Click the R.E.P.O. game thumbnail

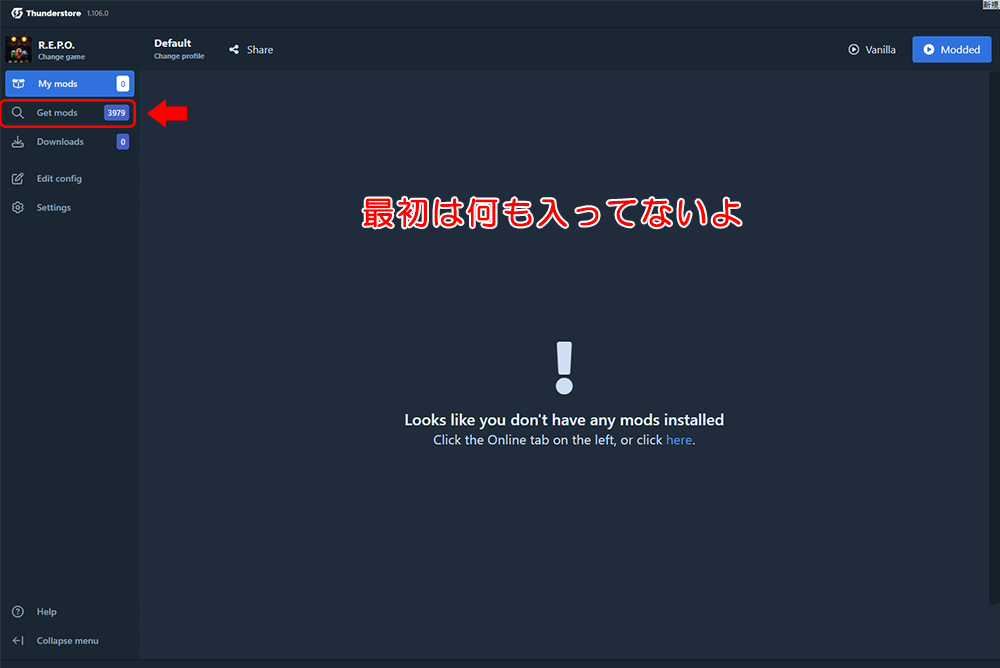coord(18,50)
